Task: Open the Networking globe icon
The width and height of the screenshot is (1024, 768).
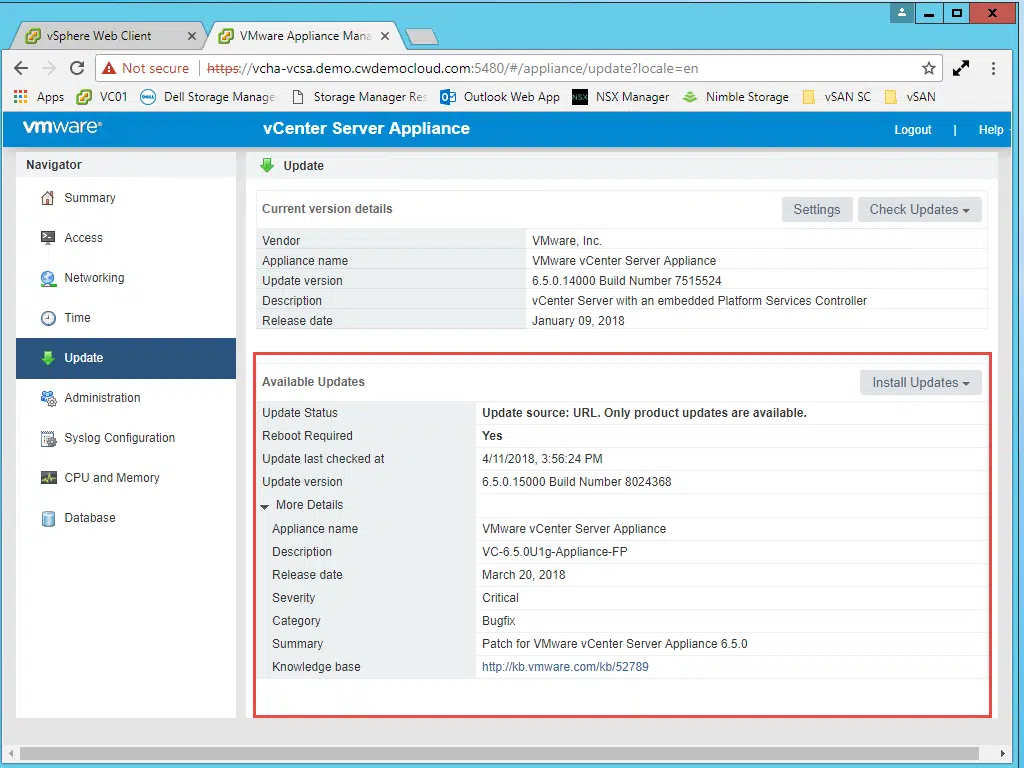Action: [48, 278]
